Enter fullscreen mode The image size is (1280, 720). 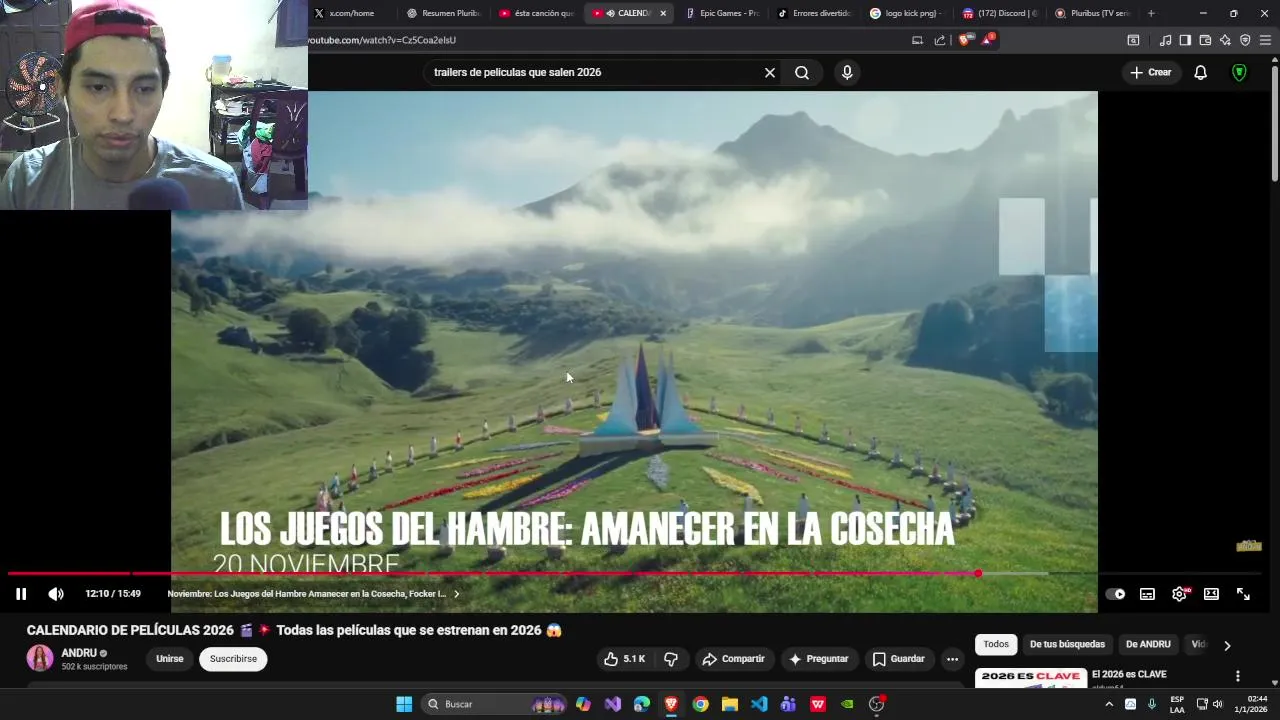[x=1243, y=594]
